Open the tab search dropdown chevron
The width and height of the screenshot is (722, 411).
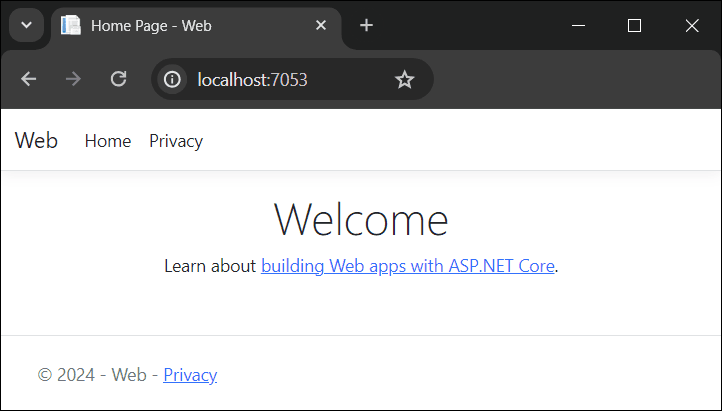click(x=26, y=25)
